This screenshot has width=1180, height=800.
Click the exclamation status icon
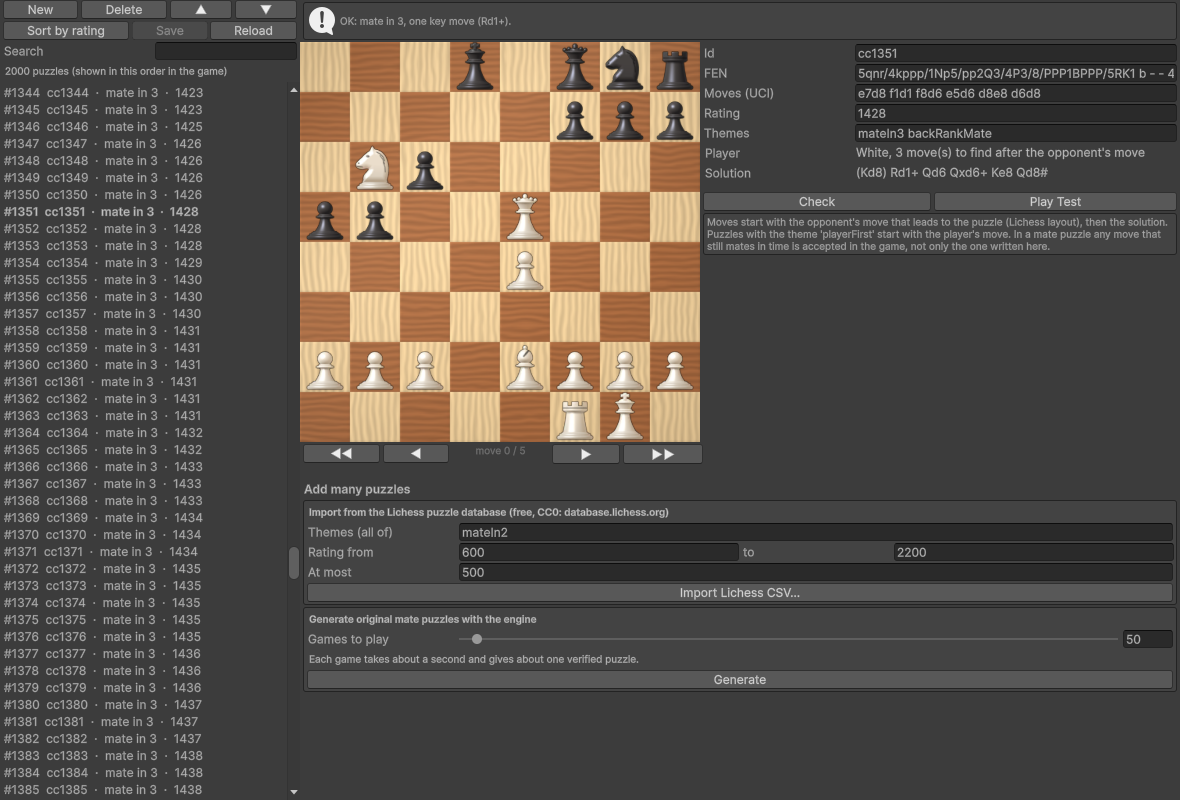coord(322,21)
